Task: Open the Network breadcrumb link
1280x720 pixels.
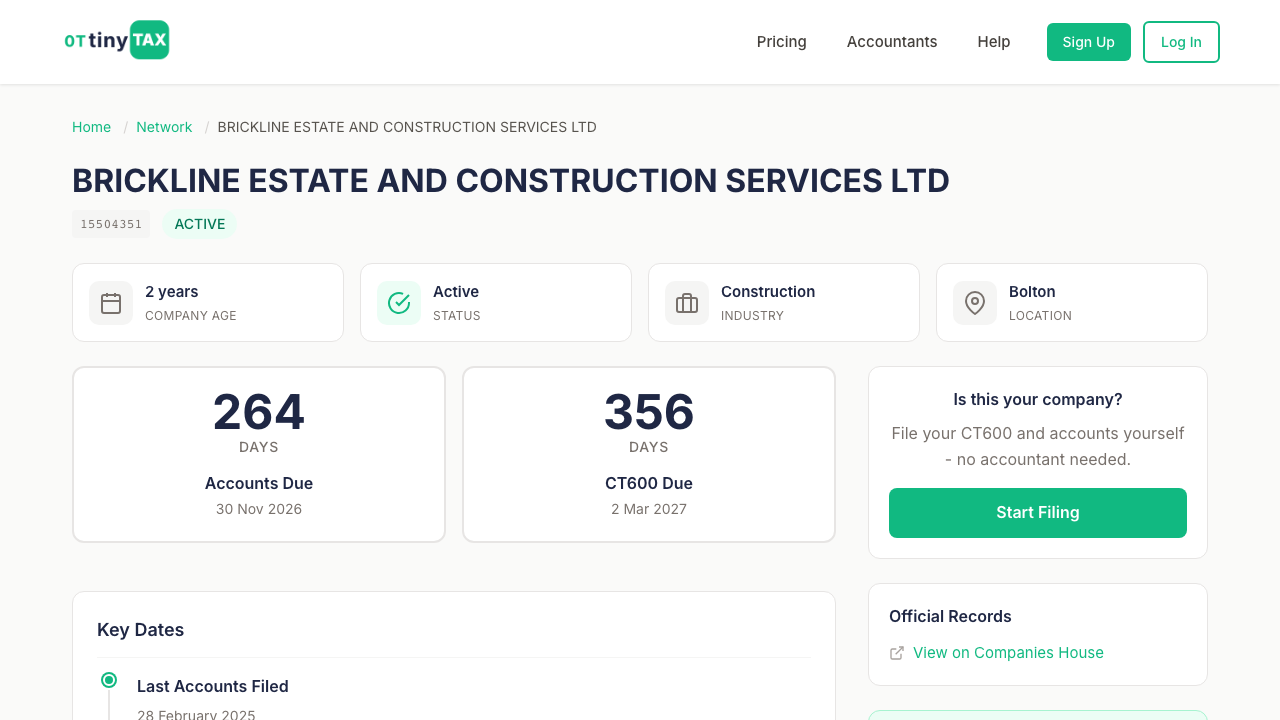Action: pyautogui.click(x=164, y=127)
